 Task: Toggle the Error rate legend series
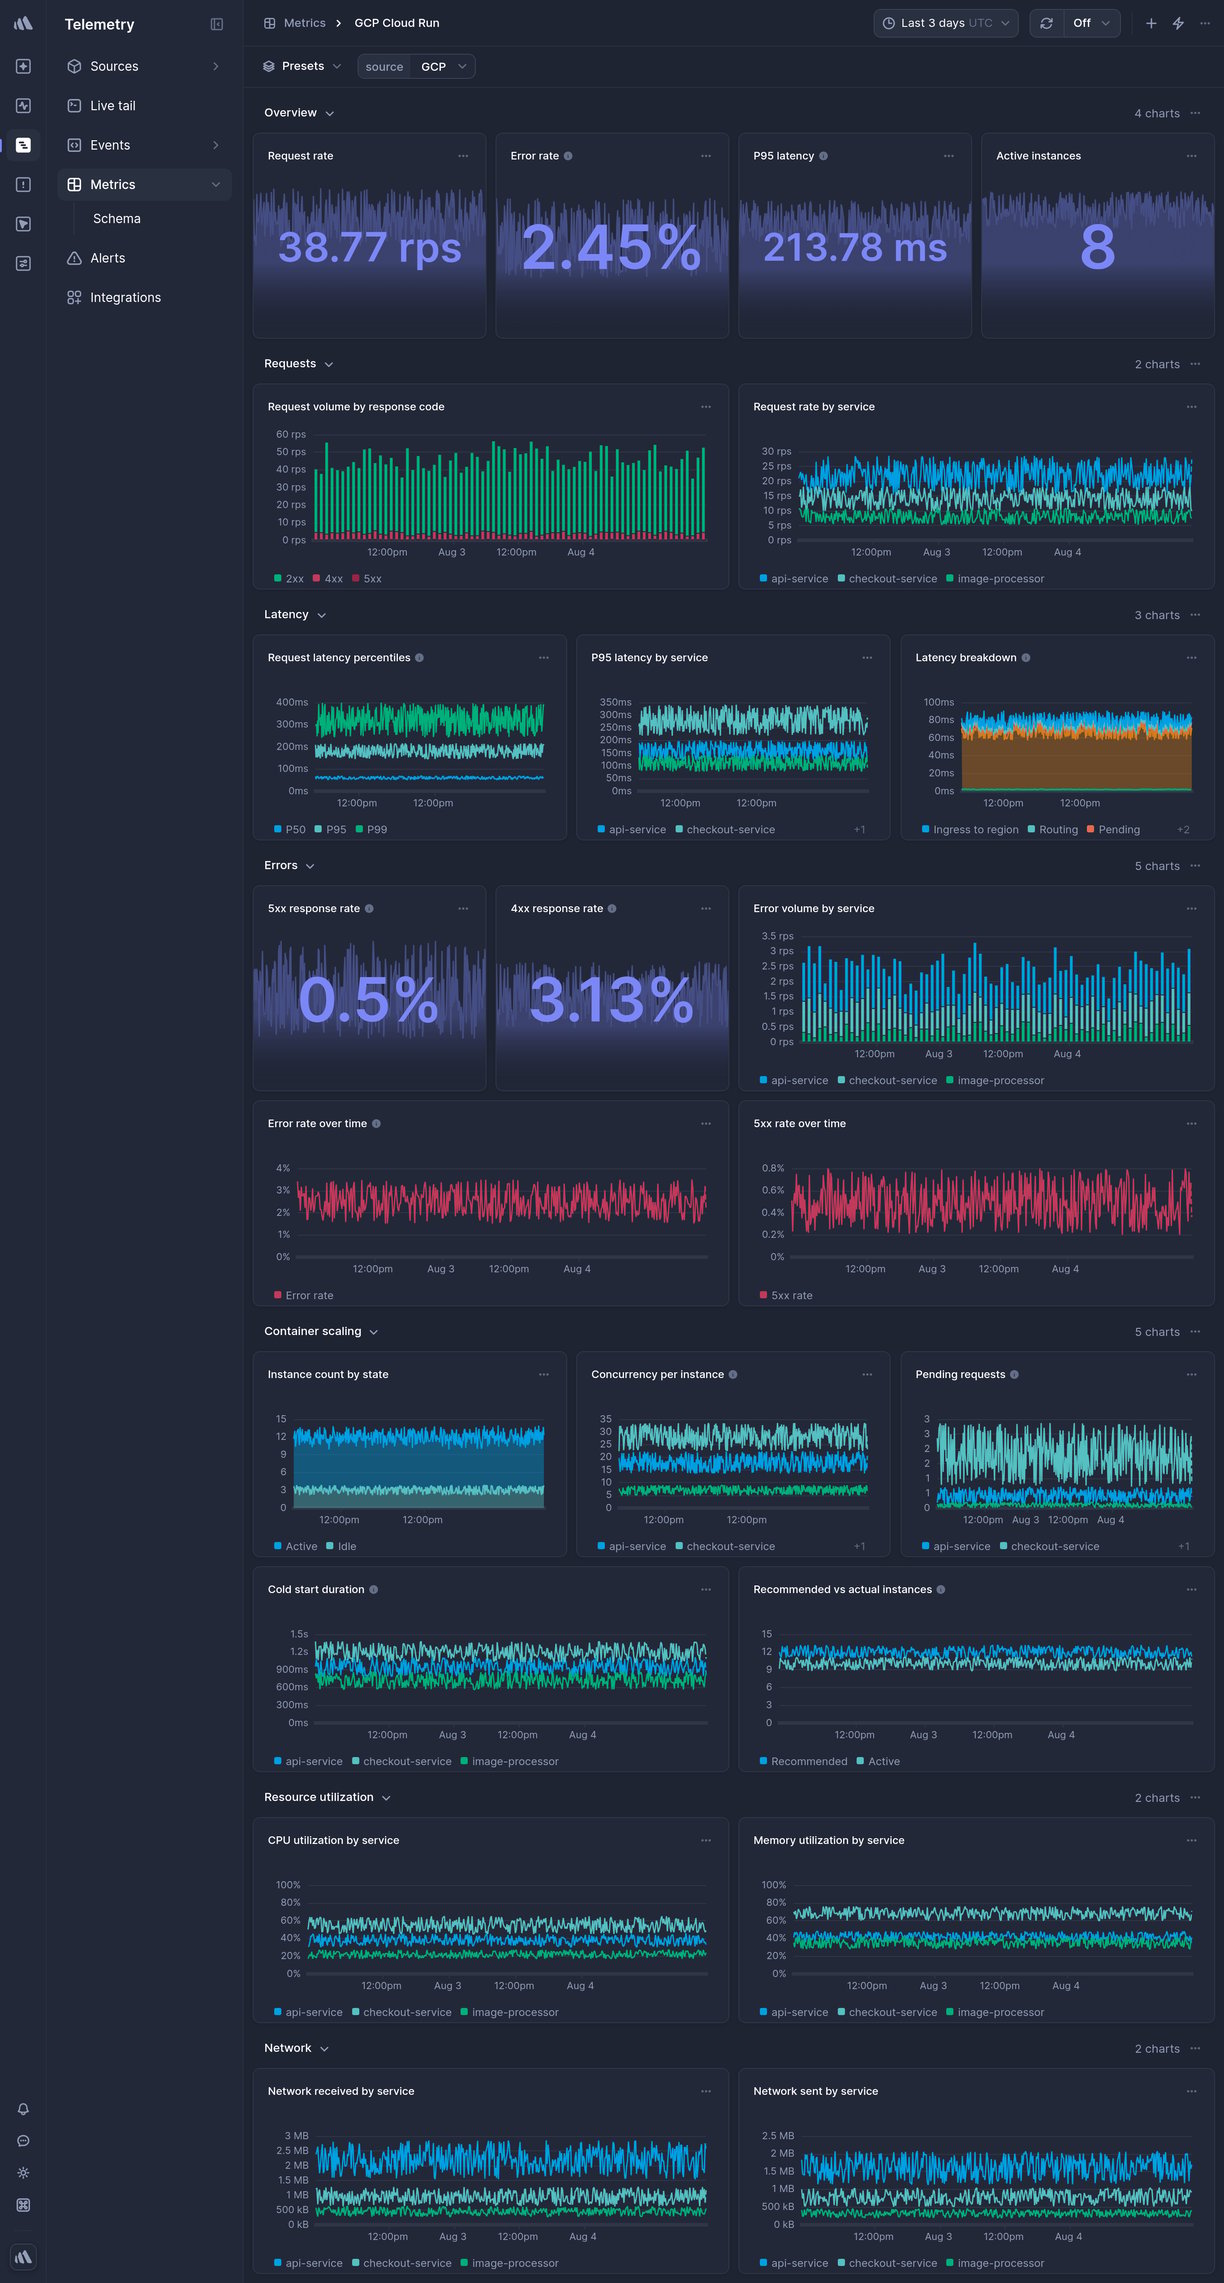coord(304,1295)
